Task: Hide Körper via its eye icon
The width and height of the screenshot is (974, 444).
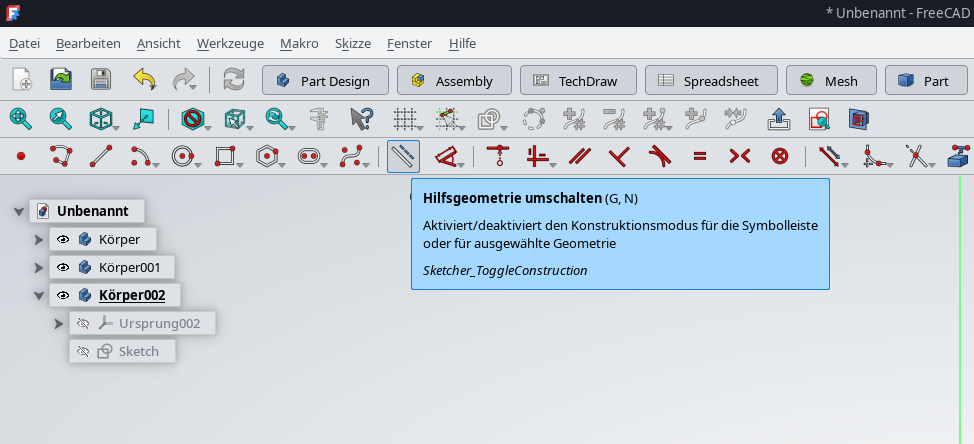Action: [x=63, y=240]
